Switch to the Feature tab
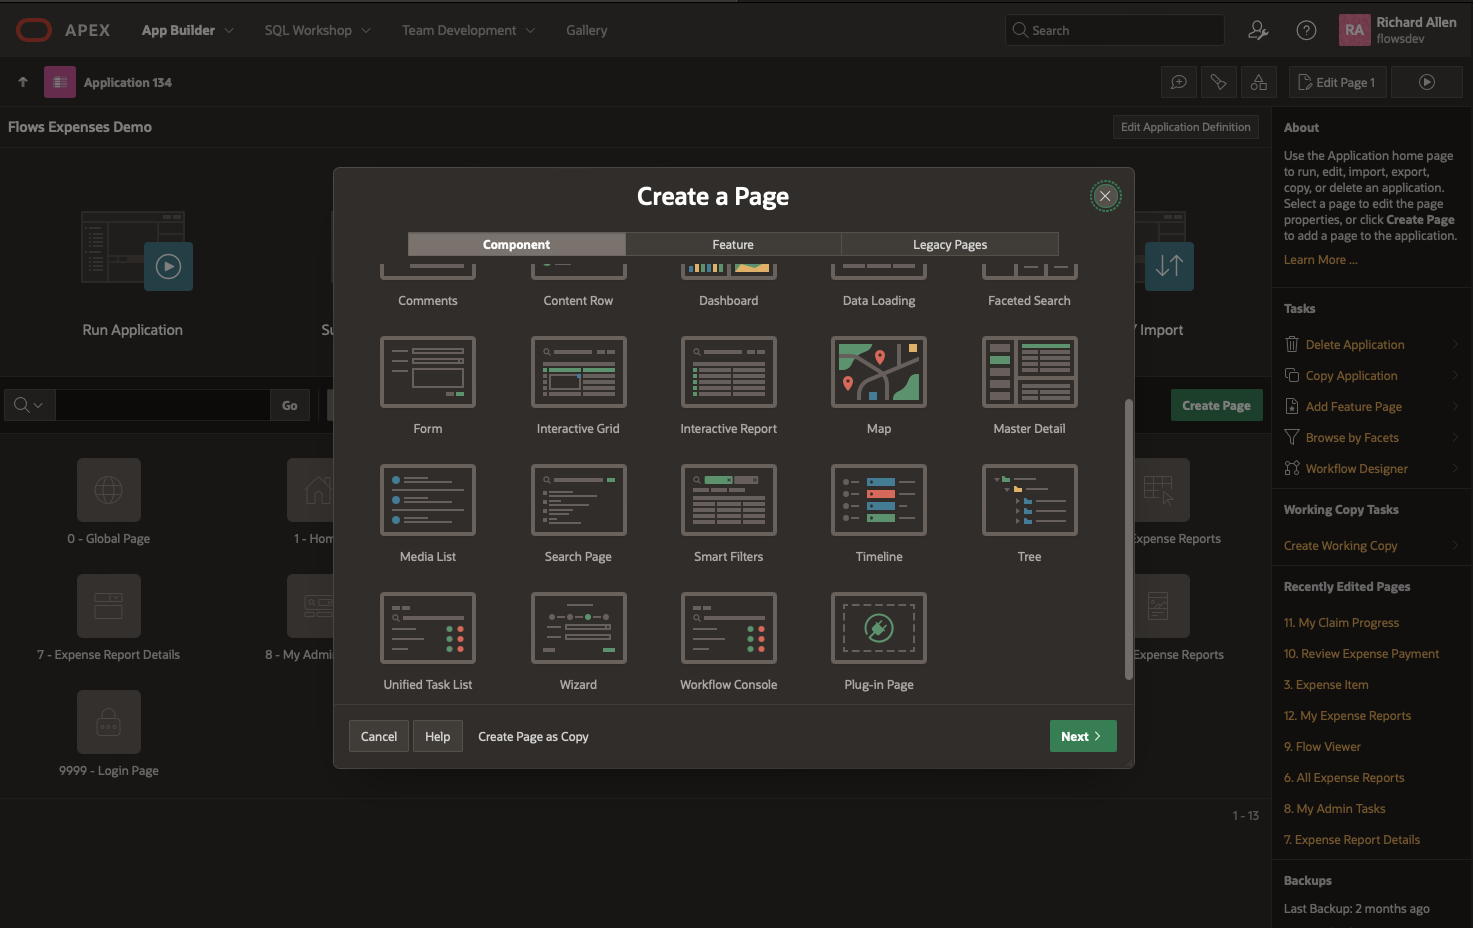 click(733, 244)
